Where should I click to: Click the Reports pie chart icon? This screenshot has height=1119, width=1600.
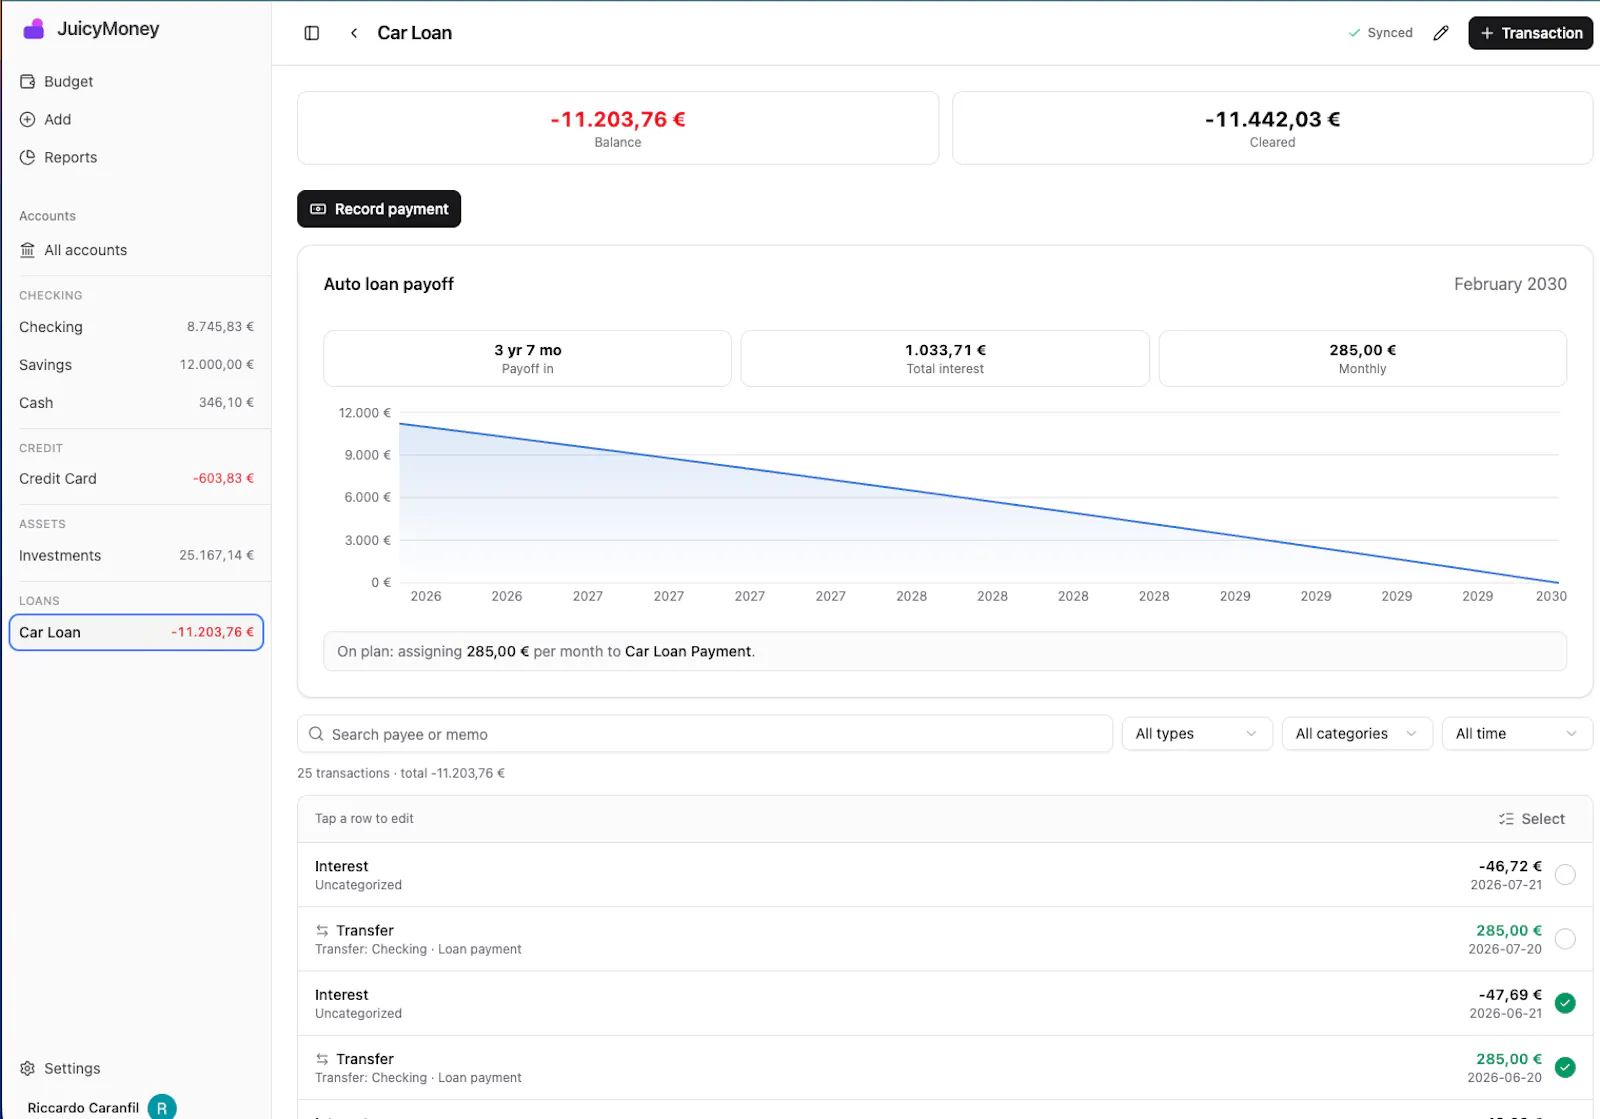[x=28, y=158]
